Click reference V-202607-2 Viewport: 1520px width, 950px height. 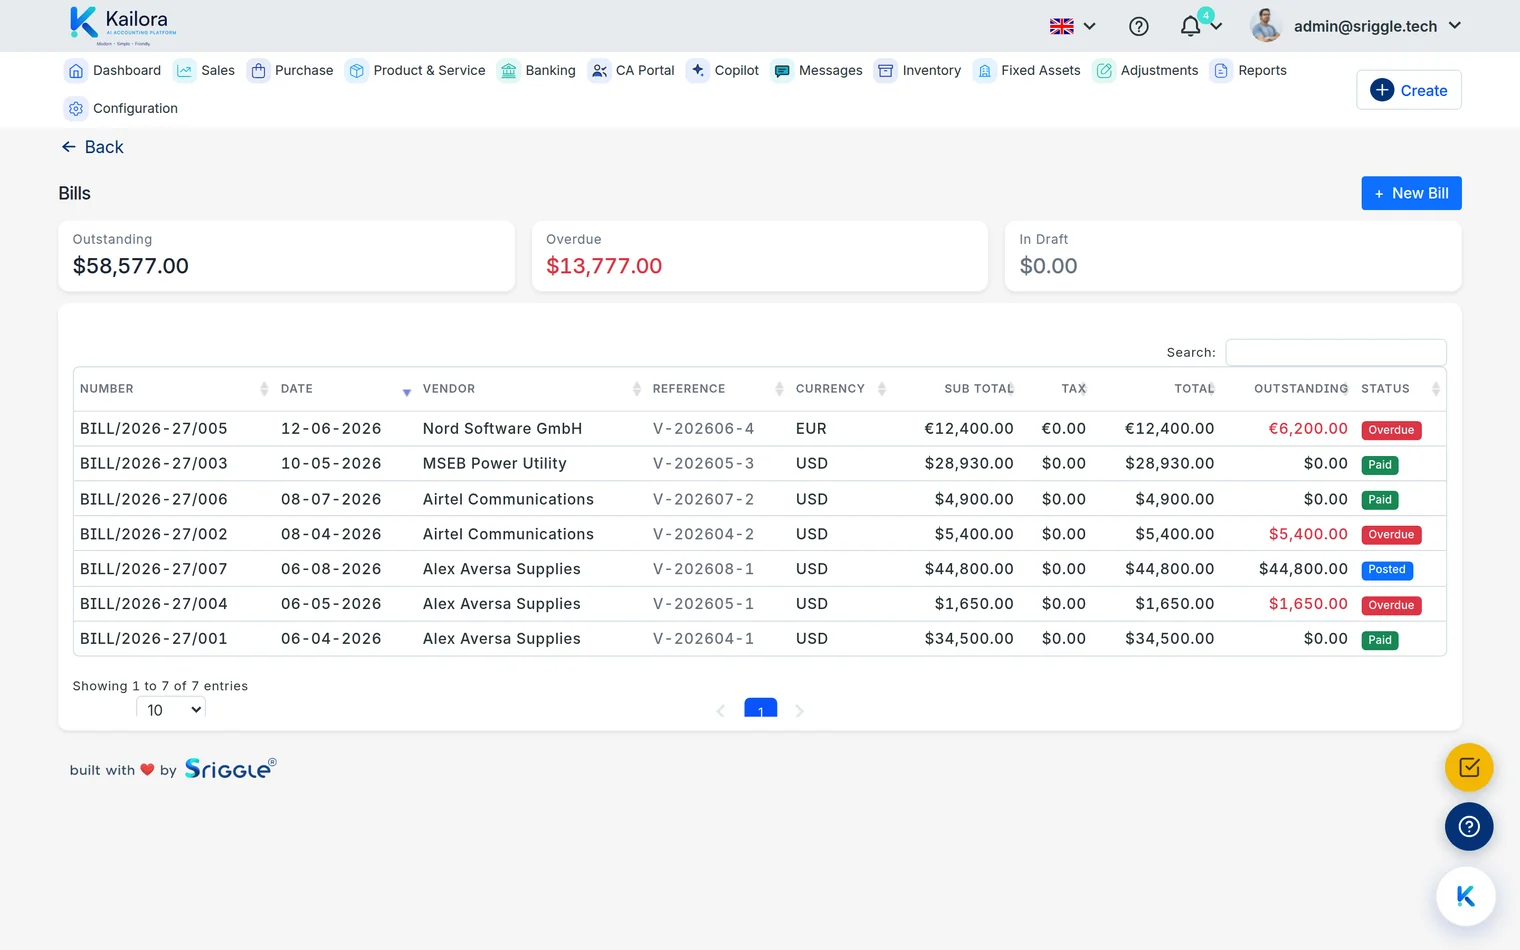[x=704, y=499]
